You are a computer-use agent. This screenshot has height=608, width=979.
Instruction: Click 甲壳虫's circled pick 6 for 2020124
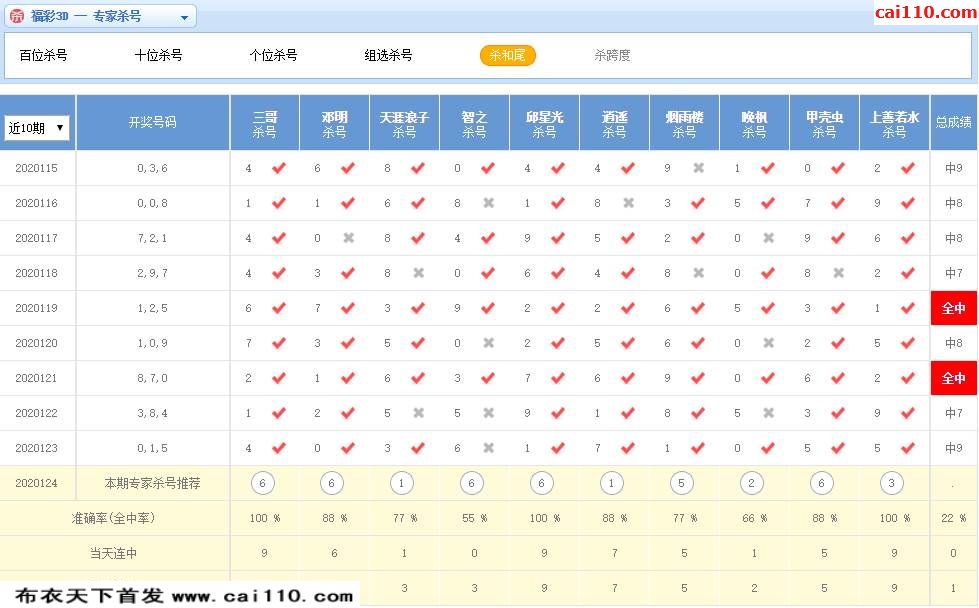point(821,483)
